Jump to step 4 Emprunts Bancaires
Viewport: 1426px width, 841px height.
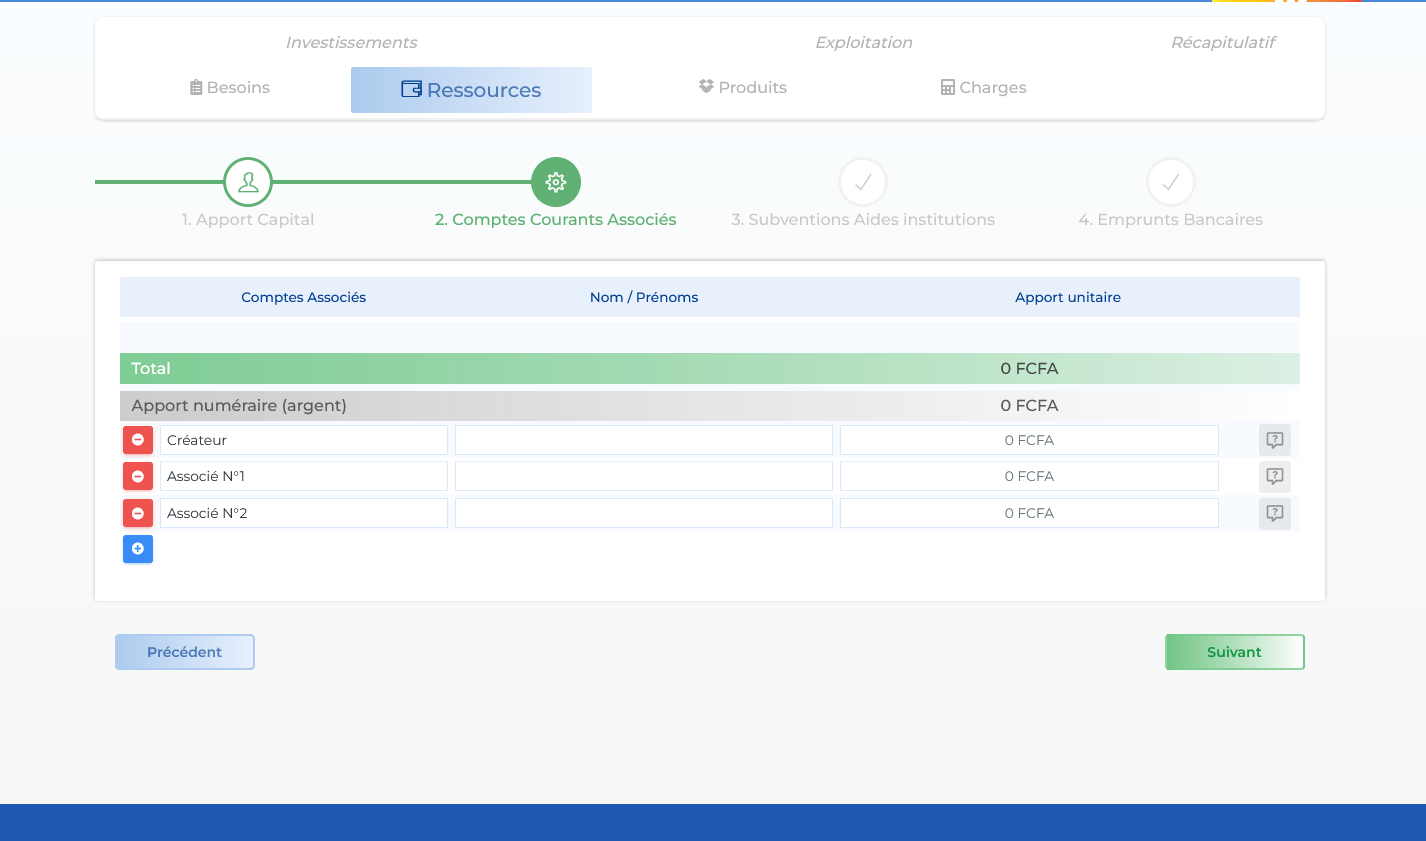click(x=1170, y=182)
